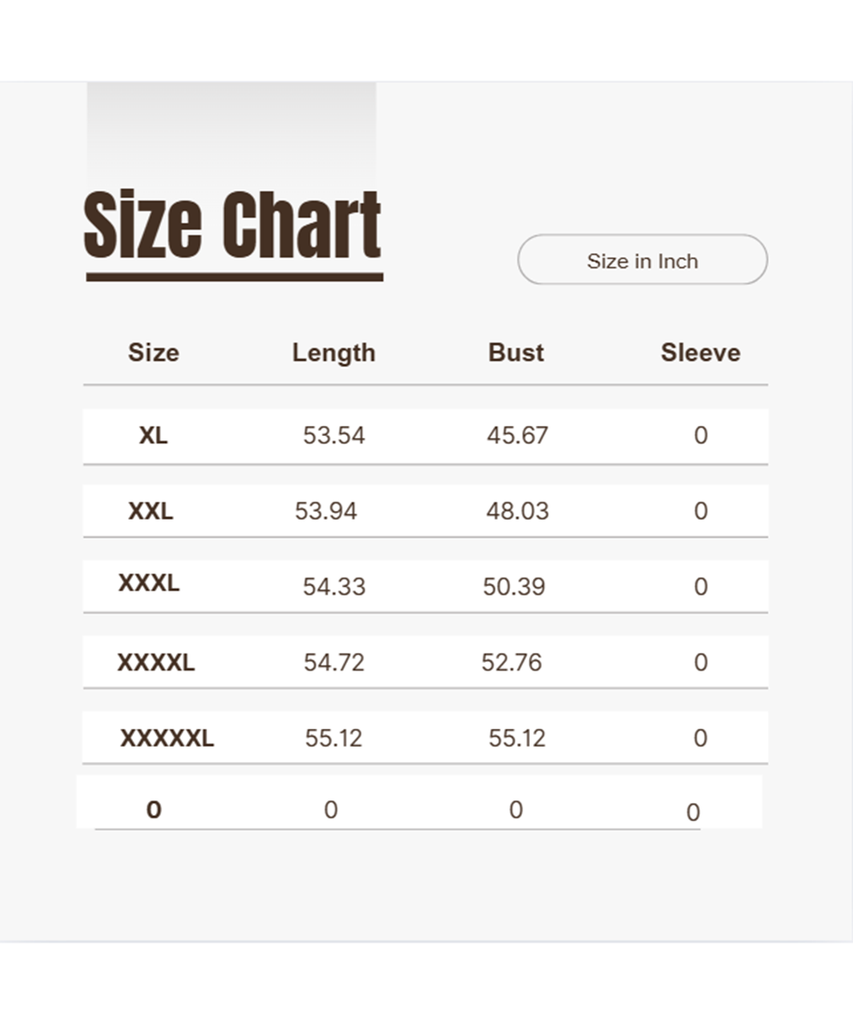Select the Length column header

(333, 353)
